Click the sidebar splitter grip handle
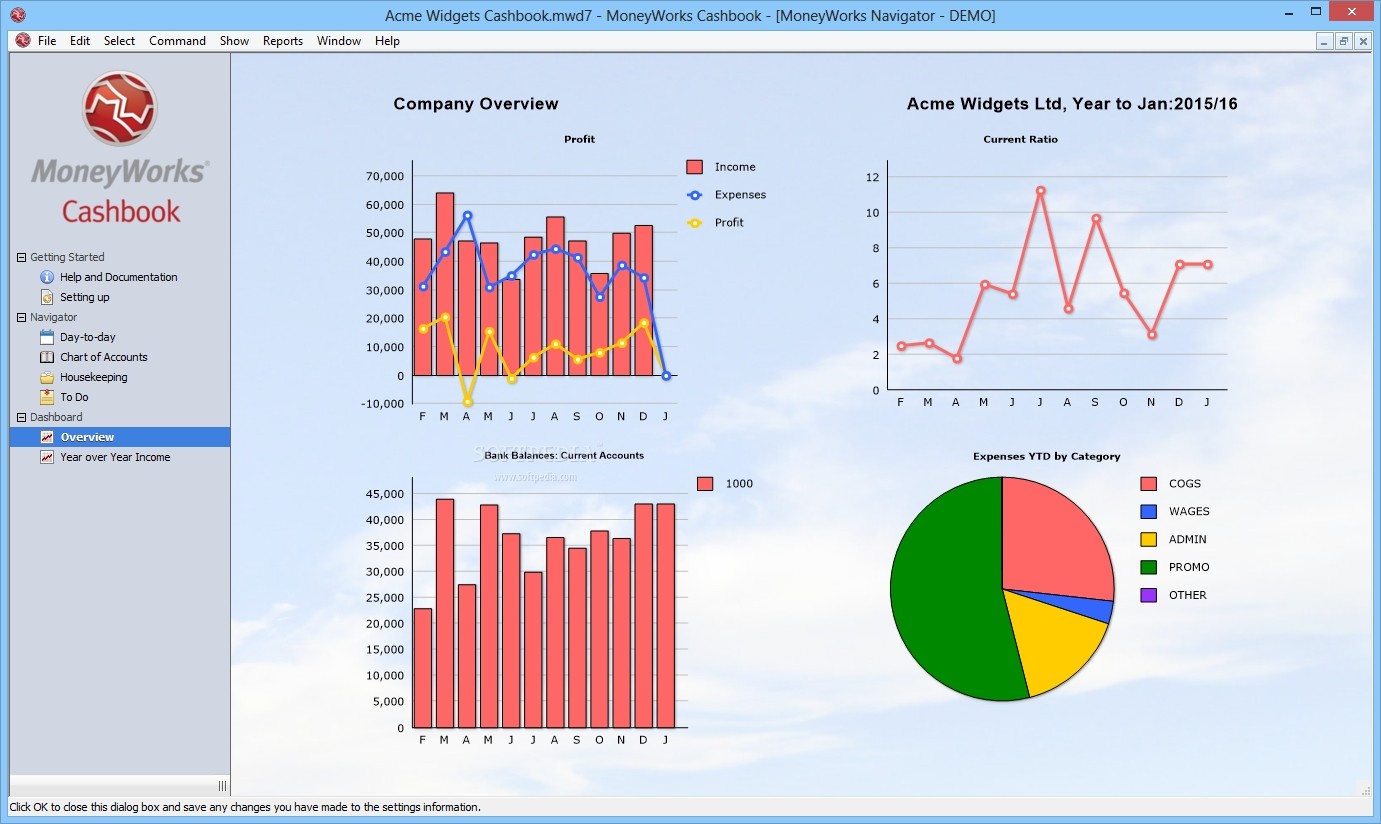The width and height of the screenshot is (1381, 824). pos(222,786)
